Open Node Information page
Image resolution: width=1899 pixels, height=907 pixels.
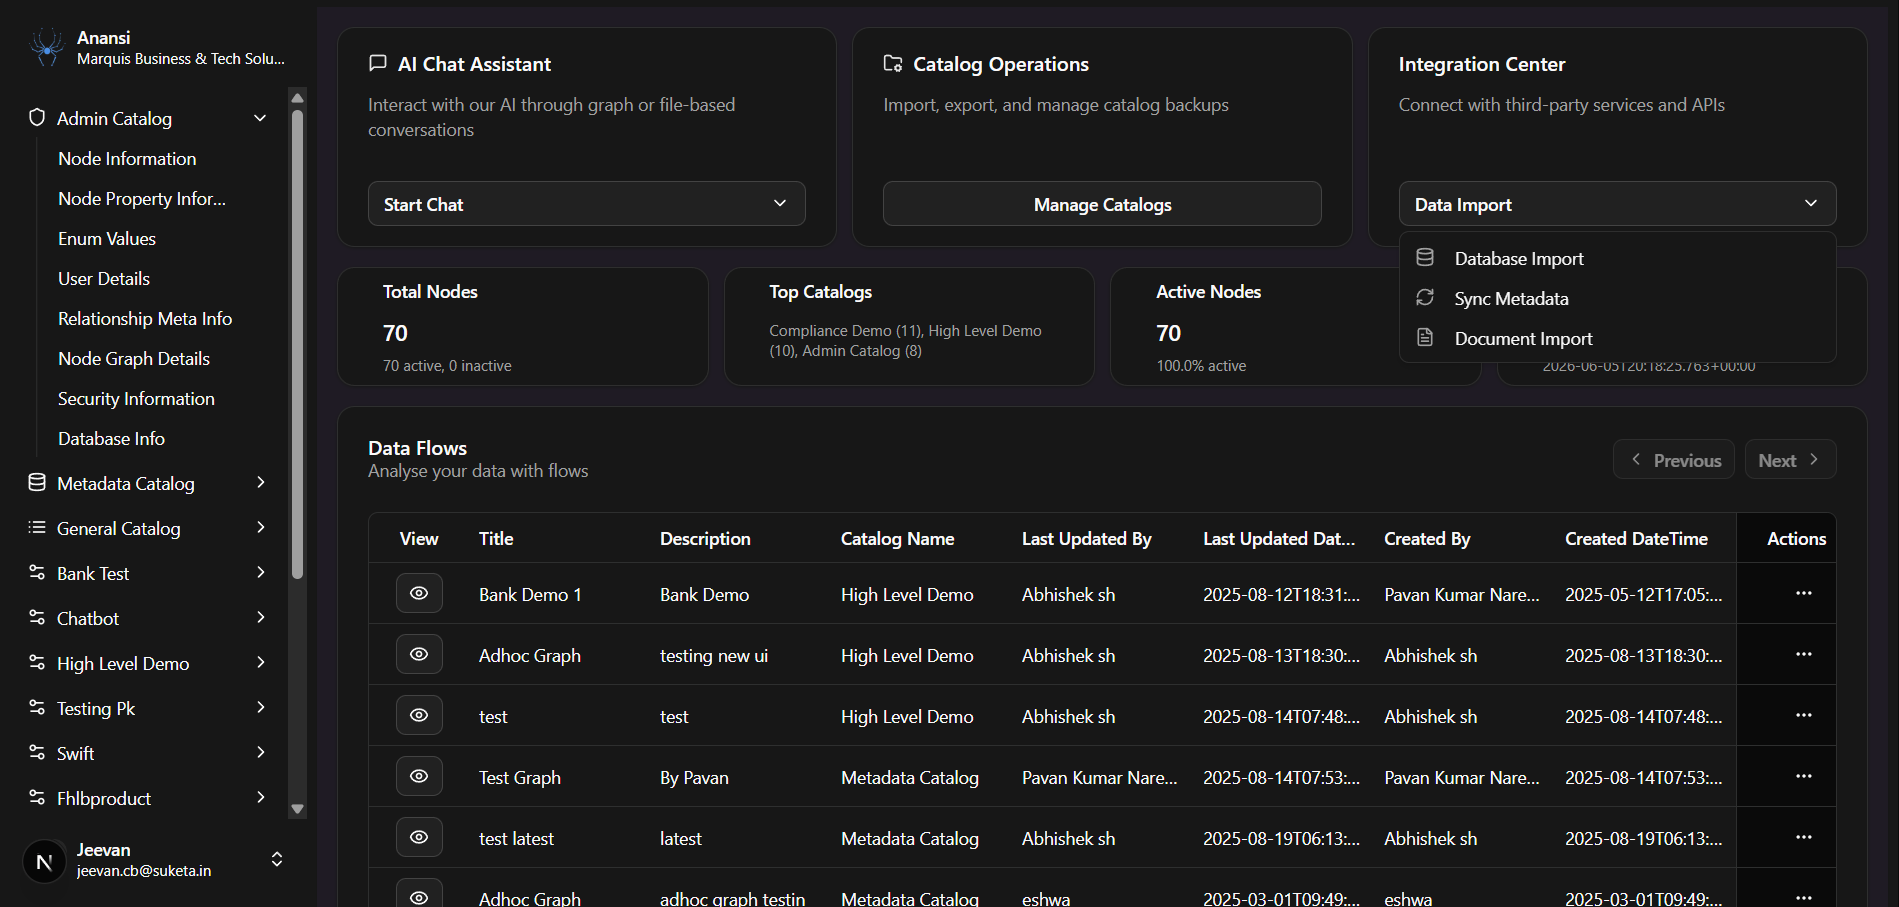[x=127, y=158]
